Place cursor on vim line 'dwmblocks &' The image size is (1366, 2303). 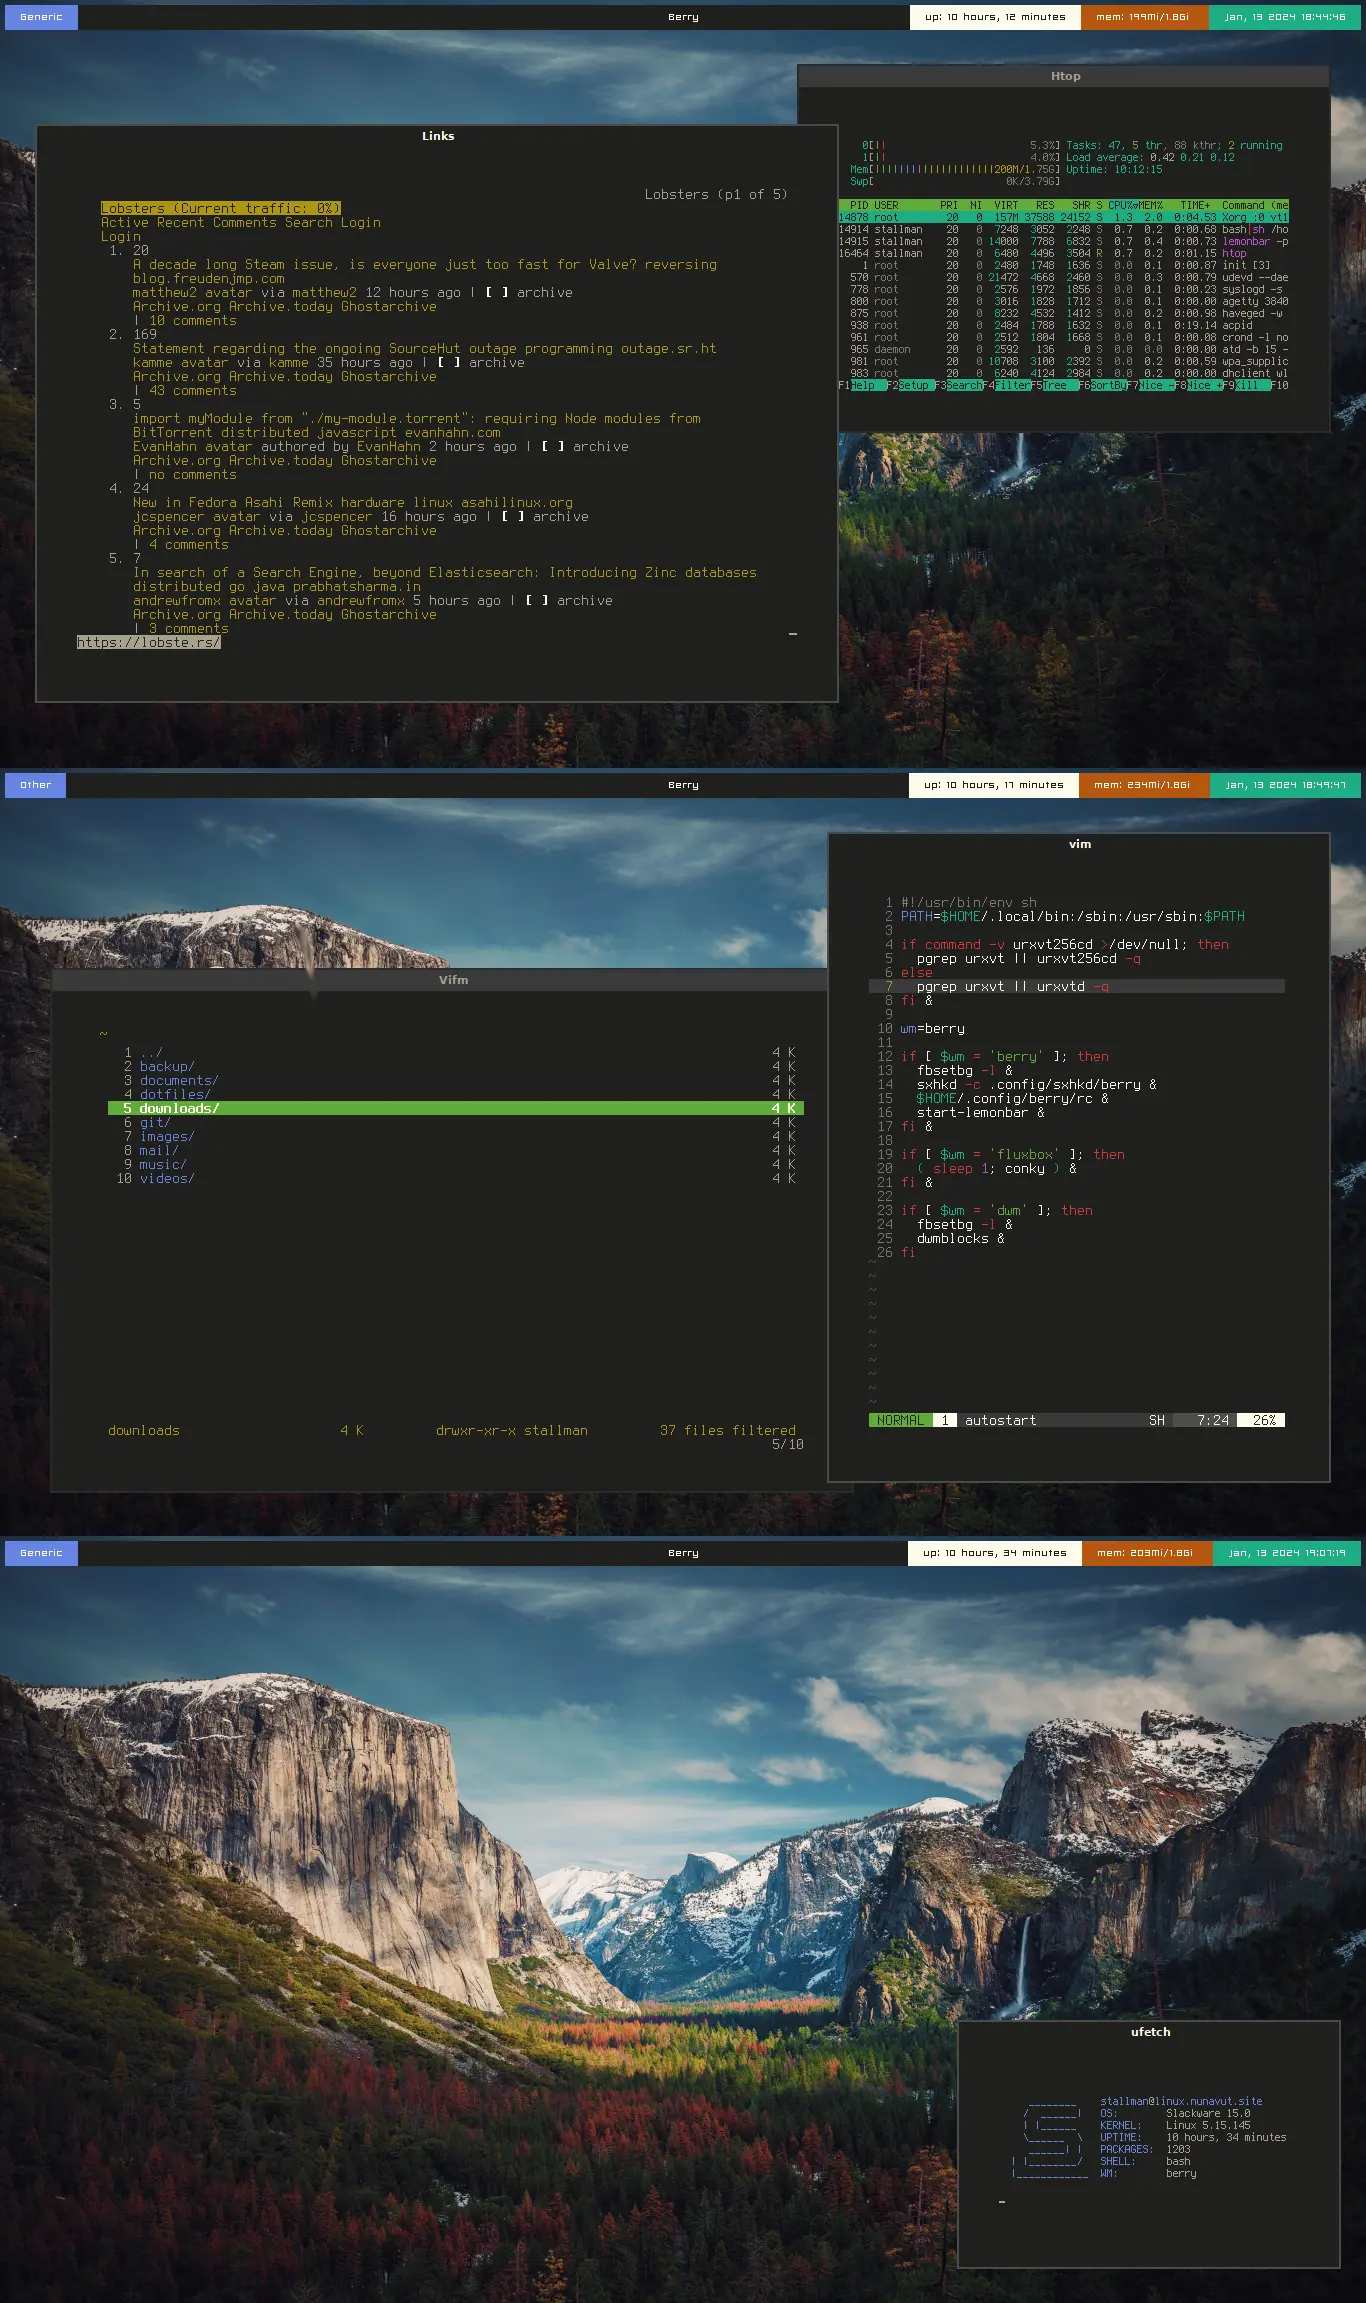point(961,1239)
